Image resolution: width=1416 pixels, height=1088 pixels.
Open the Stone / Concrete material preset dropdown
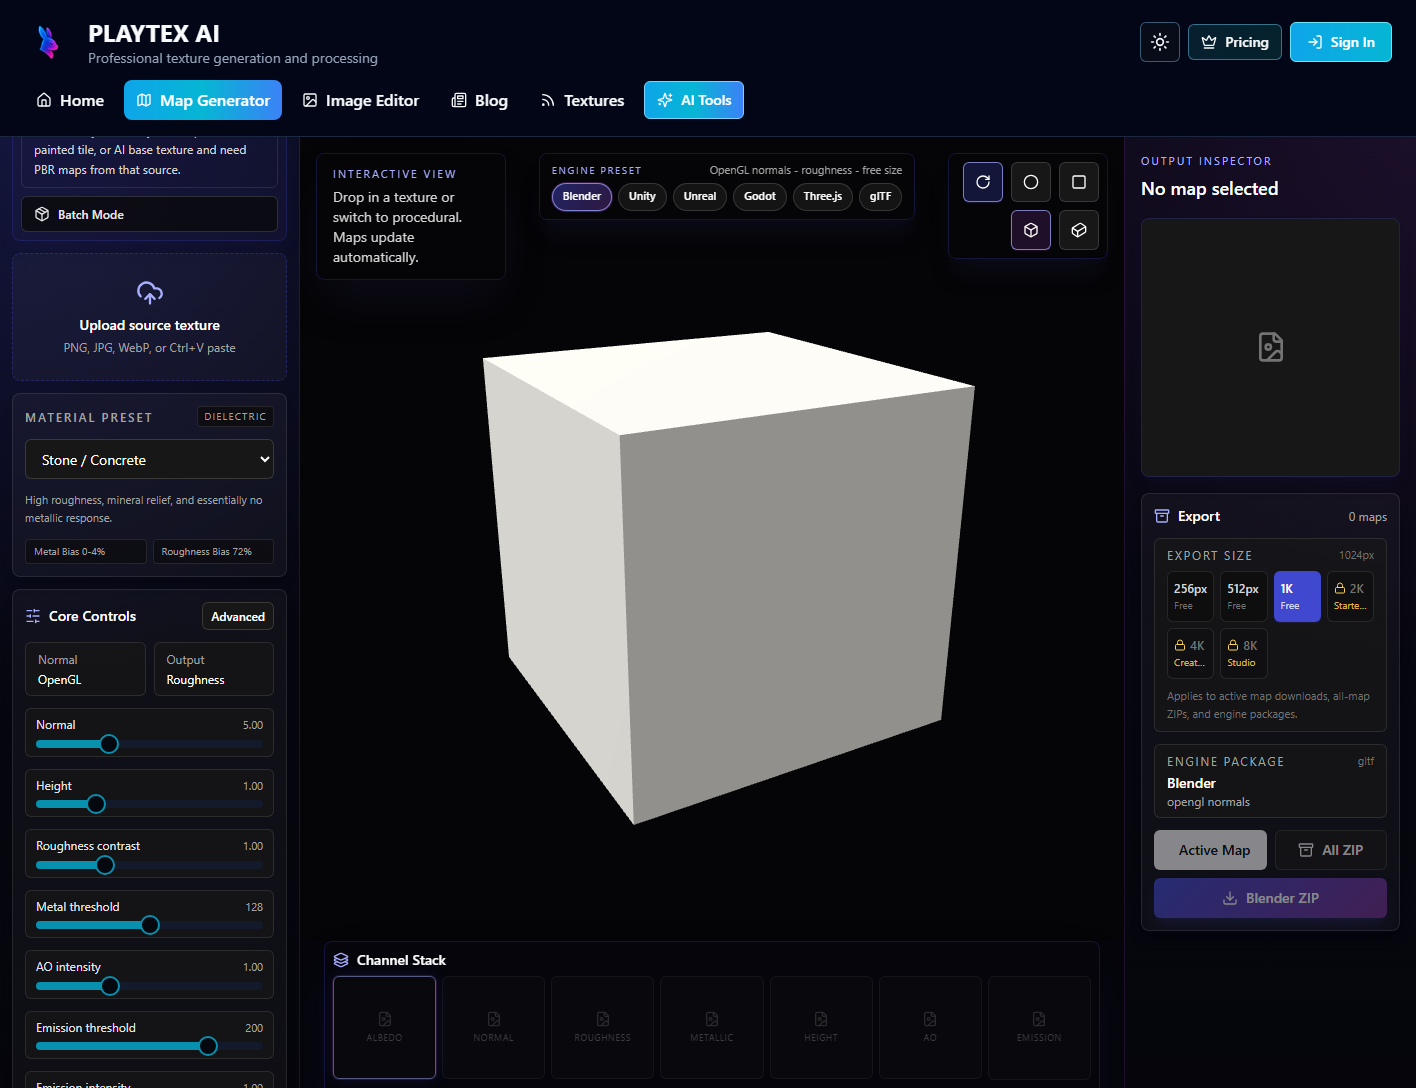149,460
